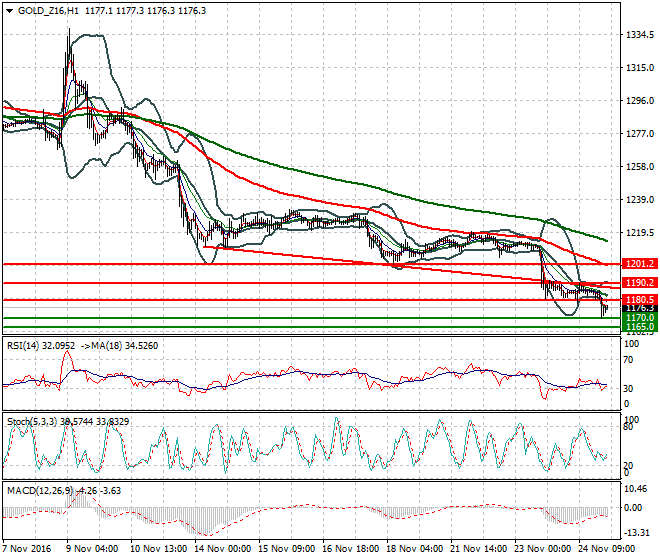The image size is (660, 560).
Task: Click the 10 Nov 13:00 time label
Action: click(158, 549)
